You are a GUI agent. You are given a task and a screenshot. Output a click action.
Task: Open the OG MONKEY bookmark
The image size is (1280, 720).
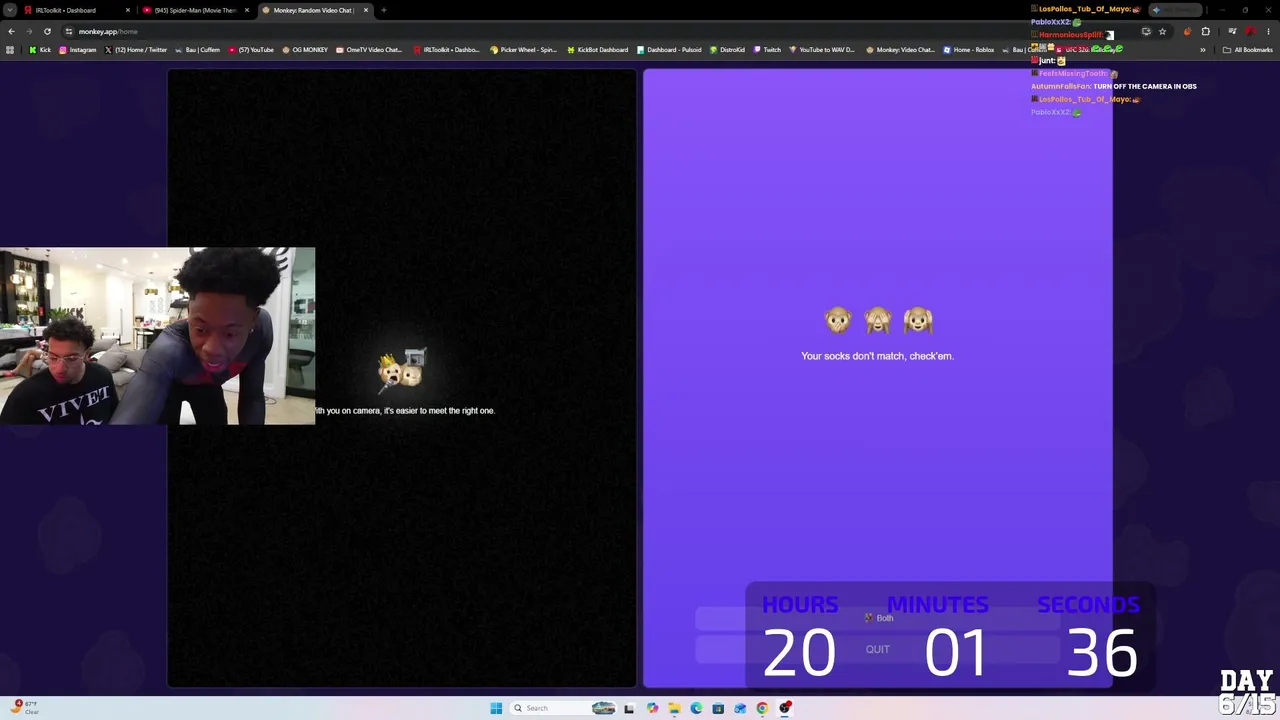pos(305,50)
